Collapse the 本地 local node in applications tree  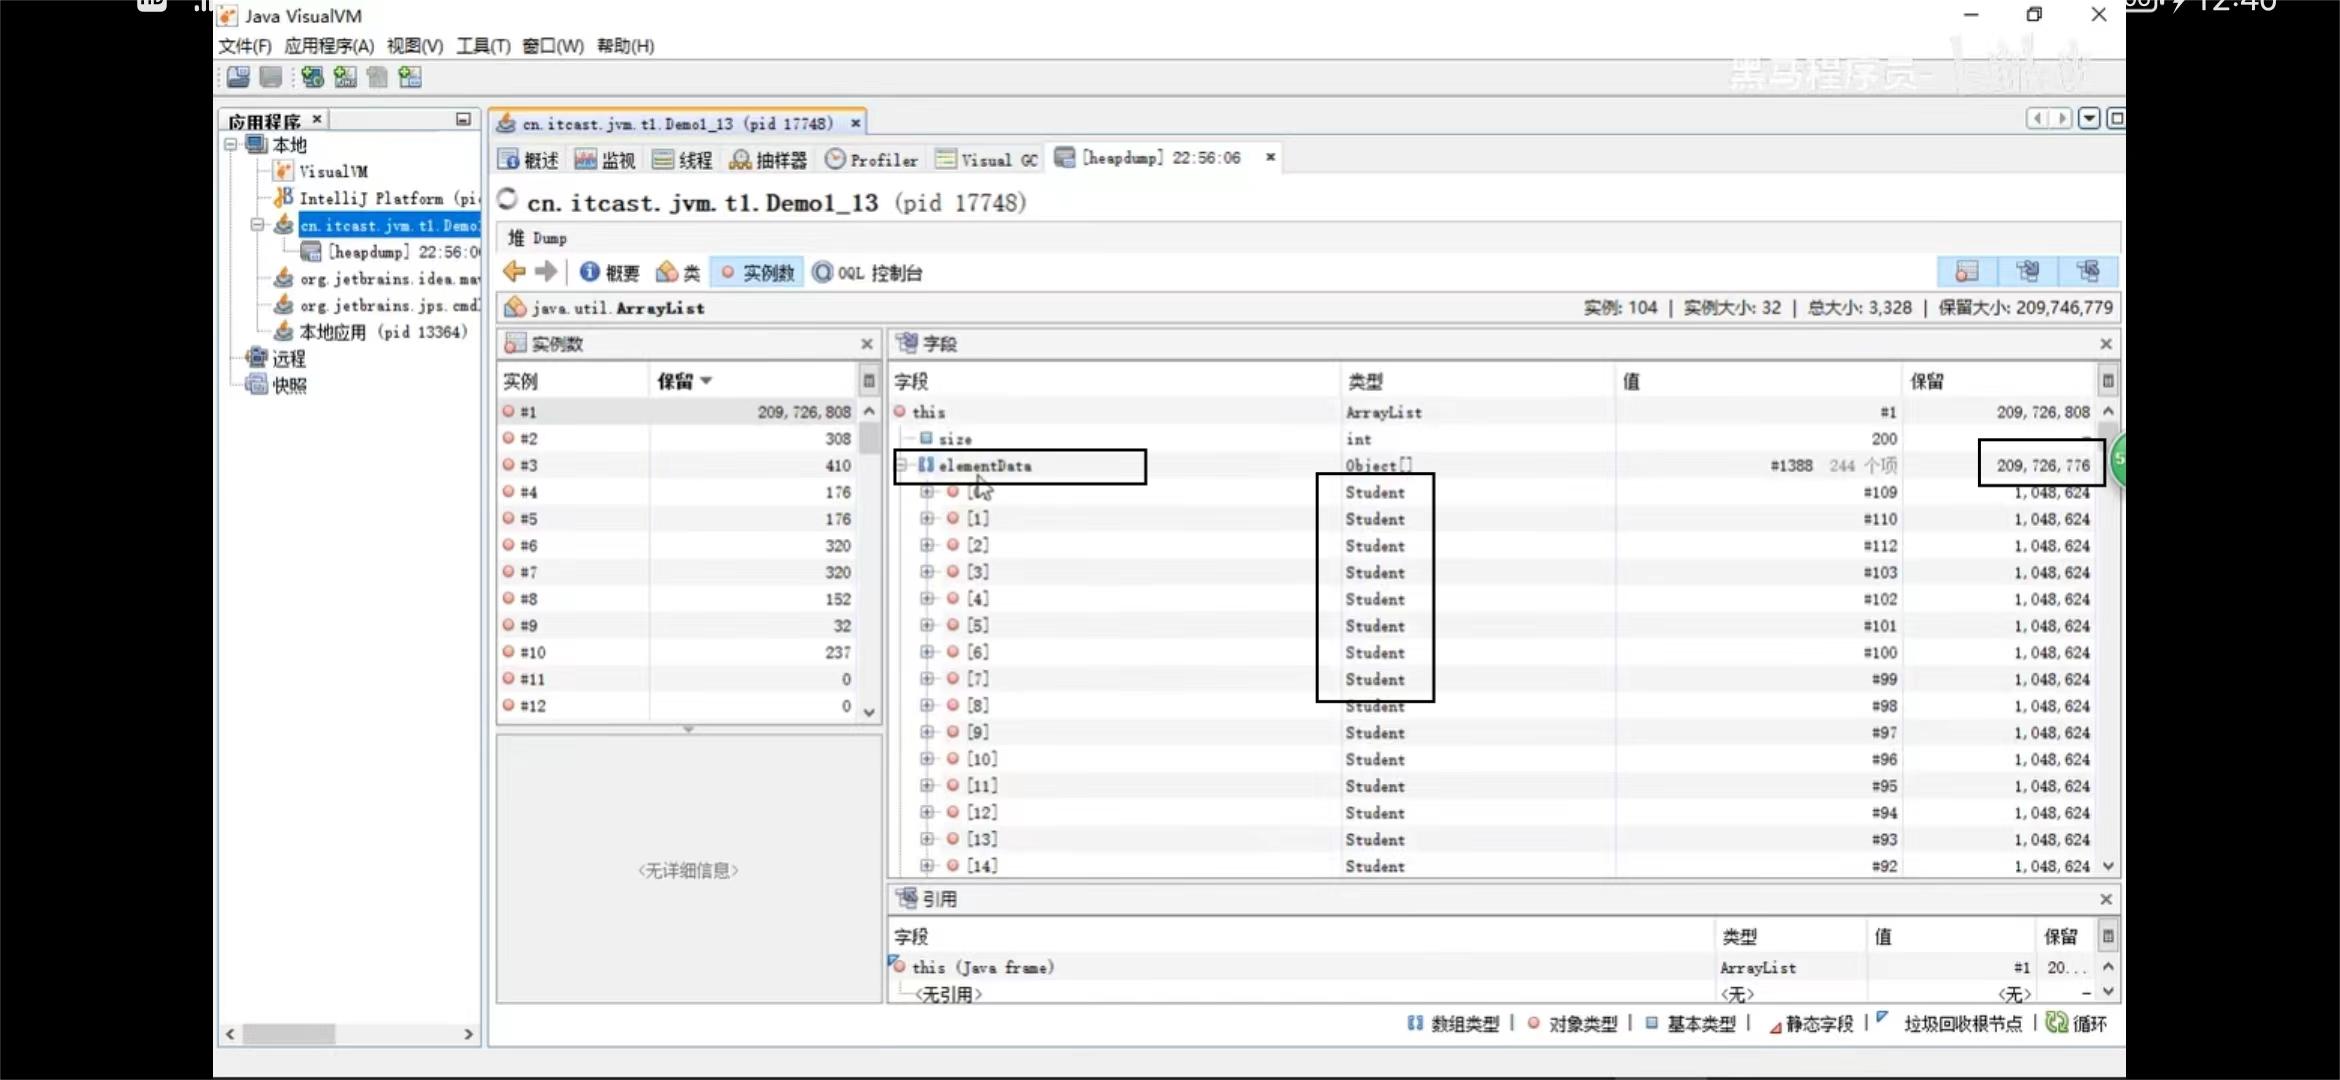click(230, 145)
